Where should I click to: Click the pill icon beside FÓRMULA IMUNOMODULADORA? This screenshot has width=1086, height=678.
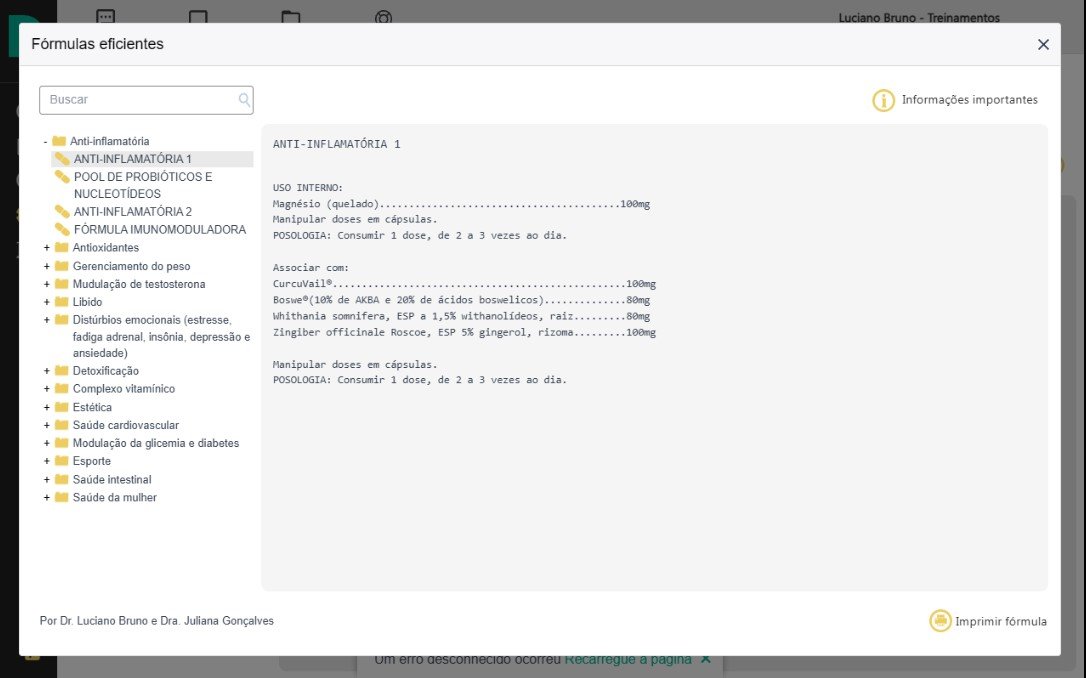(x=62, y=229)
